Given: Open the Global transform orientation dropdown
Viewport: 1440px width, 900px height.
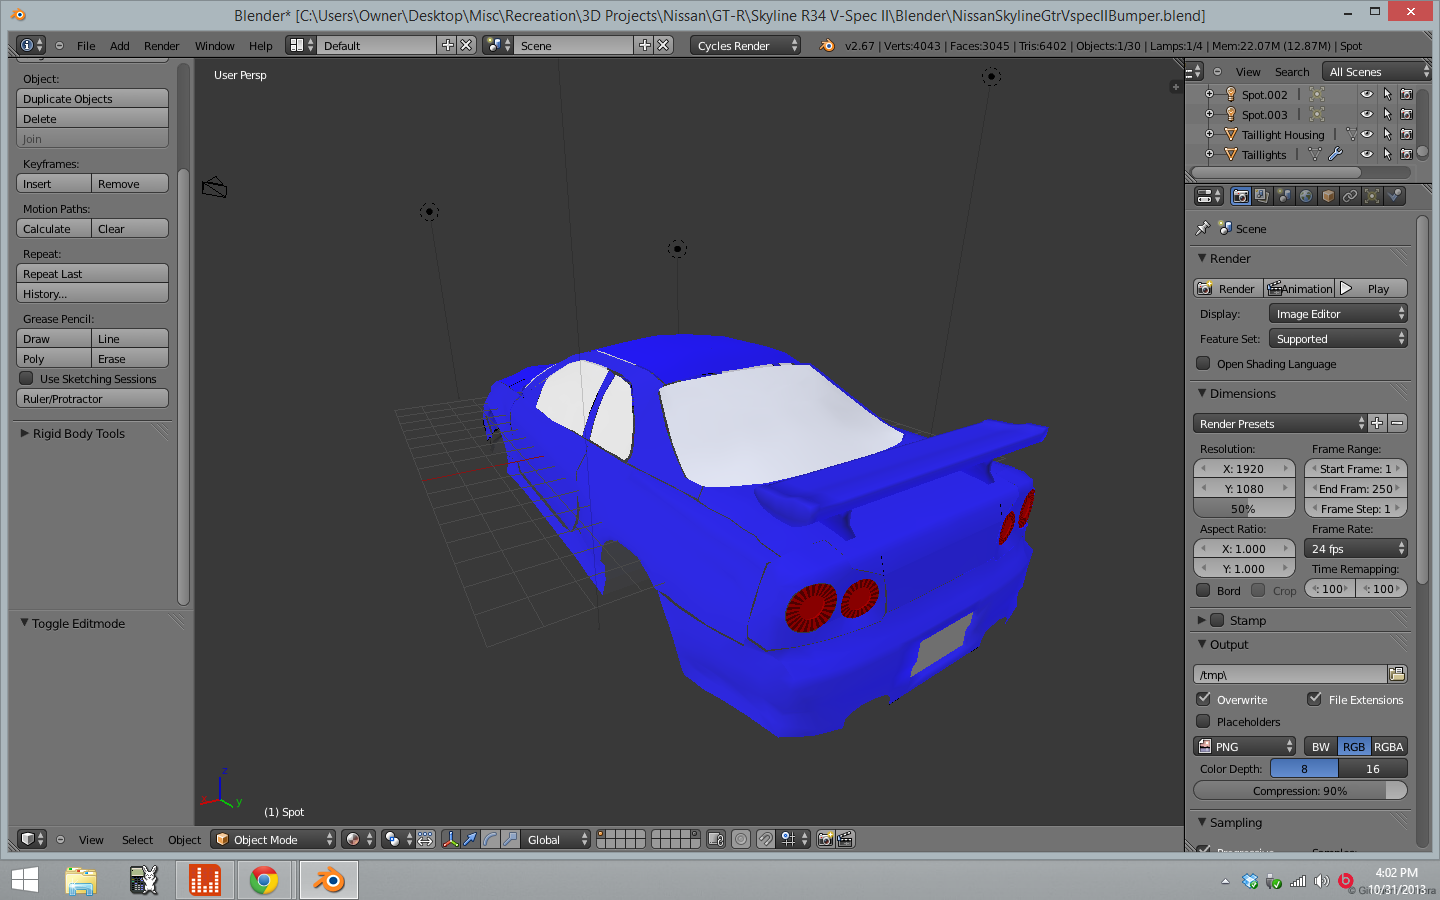Looking at the screenshot, I should (555, 839).
